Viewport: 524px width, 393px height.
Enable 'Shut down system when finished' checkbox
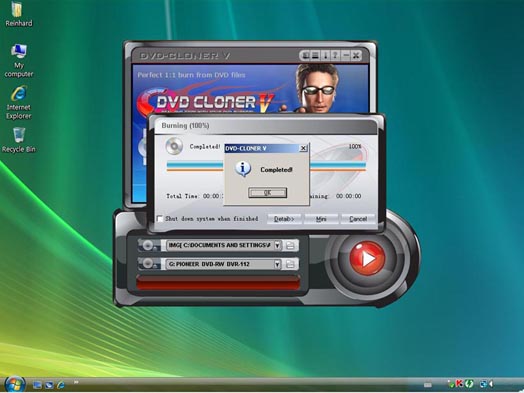[160, 219]
